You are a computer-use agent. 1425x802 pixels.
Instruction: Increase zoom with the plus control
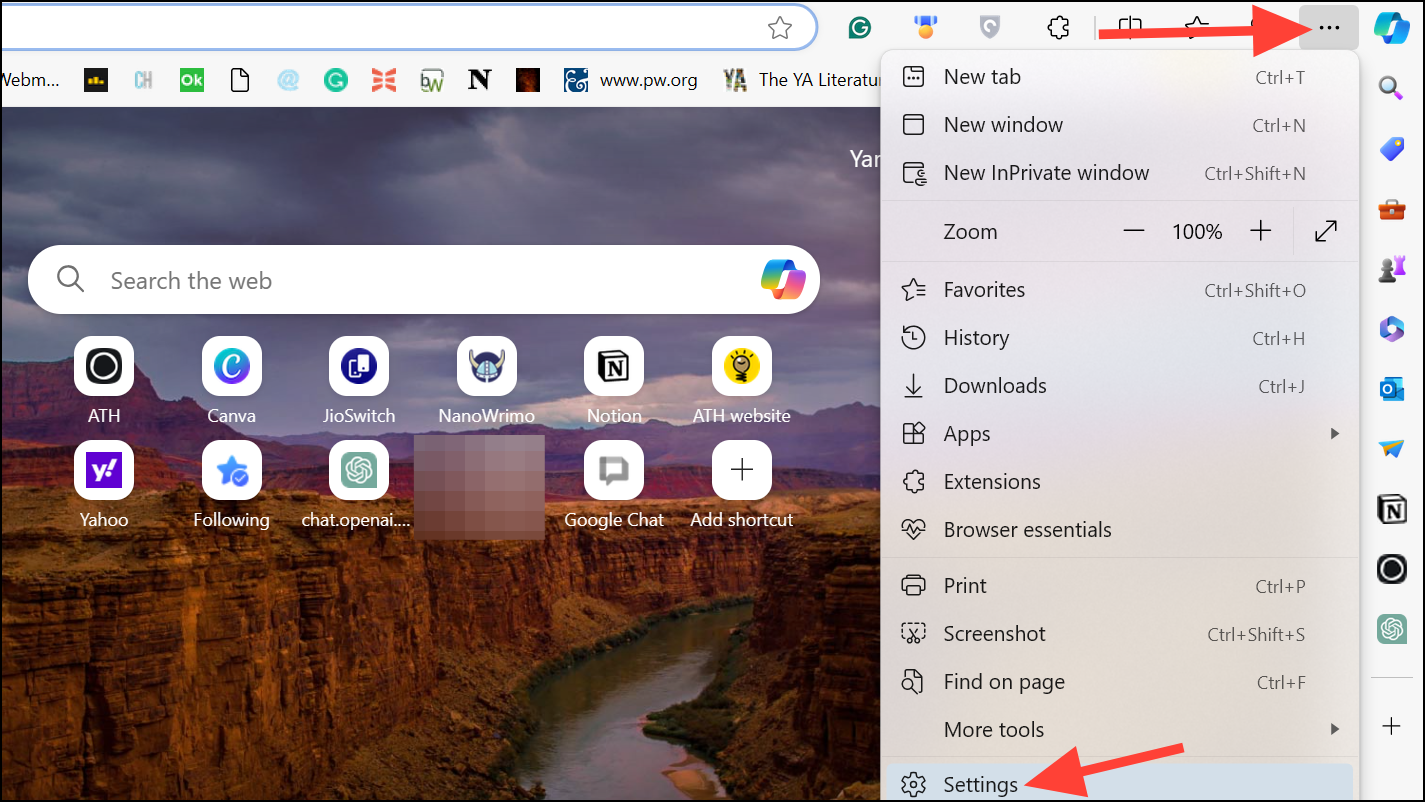click(1261, 231)
